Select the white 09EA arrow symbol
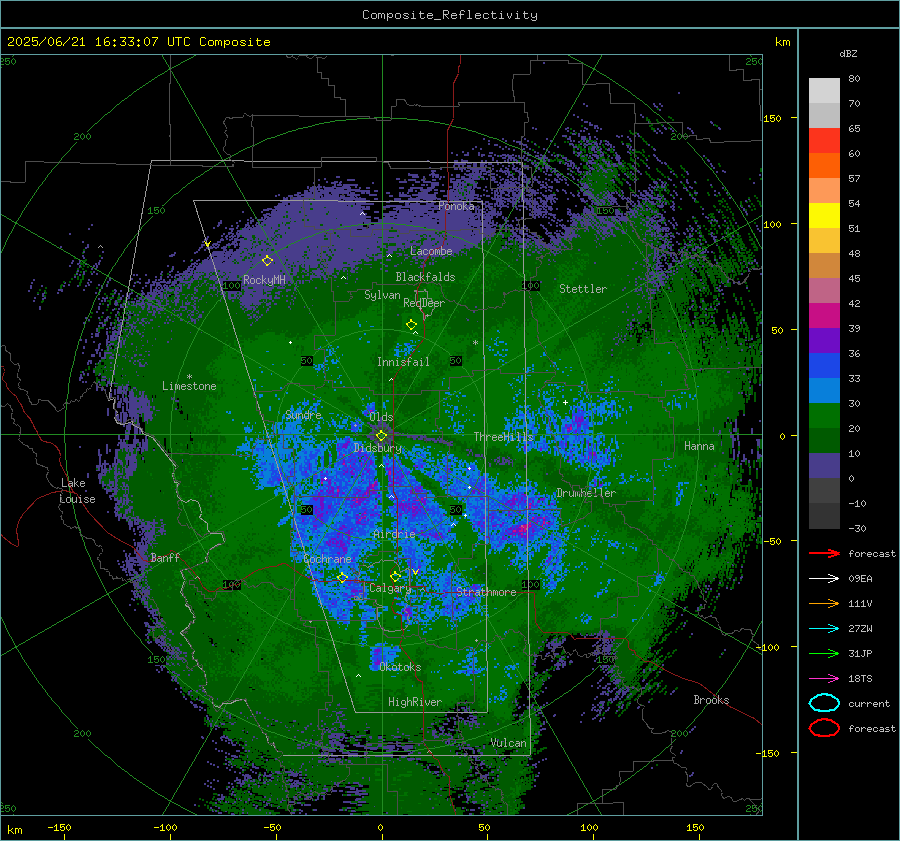This screenshot has height=841, width=900. [824, 579]
